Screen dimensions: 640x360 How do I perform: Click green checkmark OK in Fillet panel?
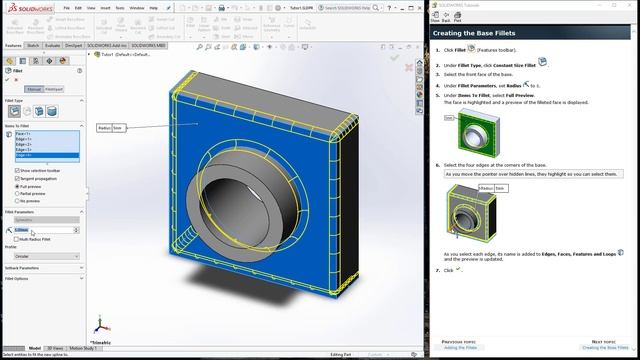[x=7, y=80]
